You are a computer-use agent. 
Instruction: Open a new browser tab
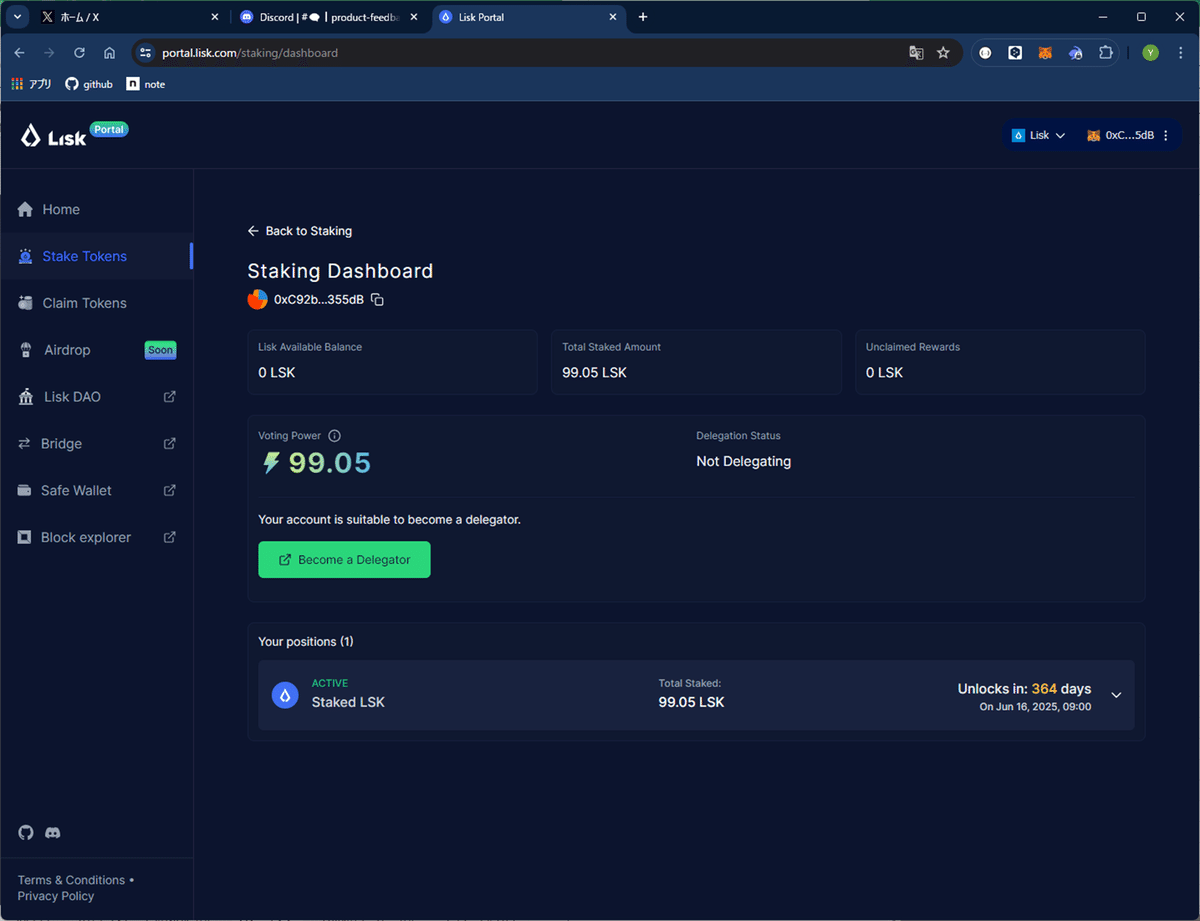tap(643, 17)
